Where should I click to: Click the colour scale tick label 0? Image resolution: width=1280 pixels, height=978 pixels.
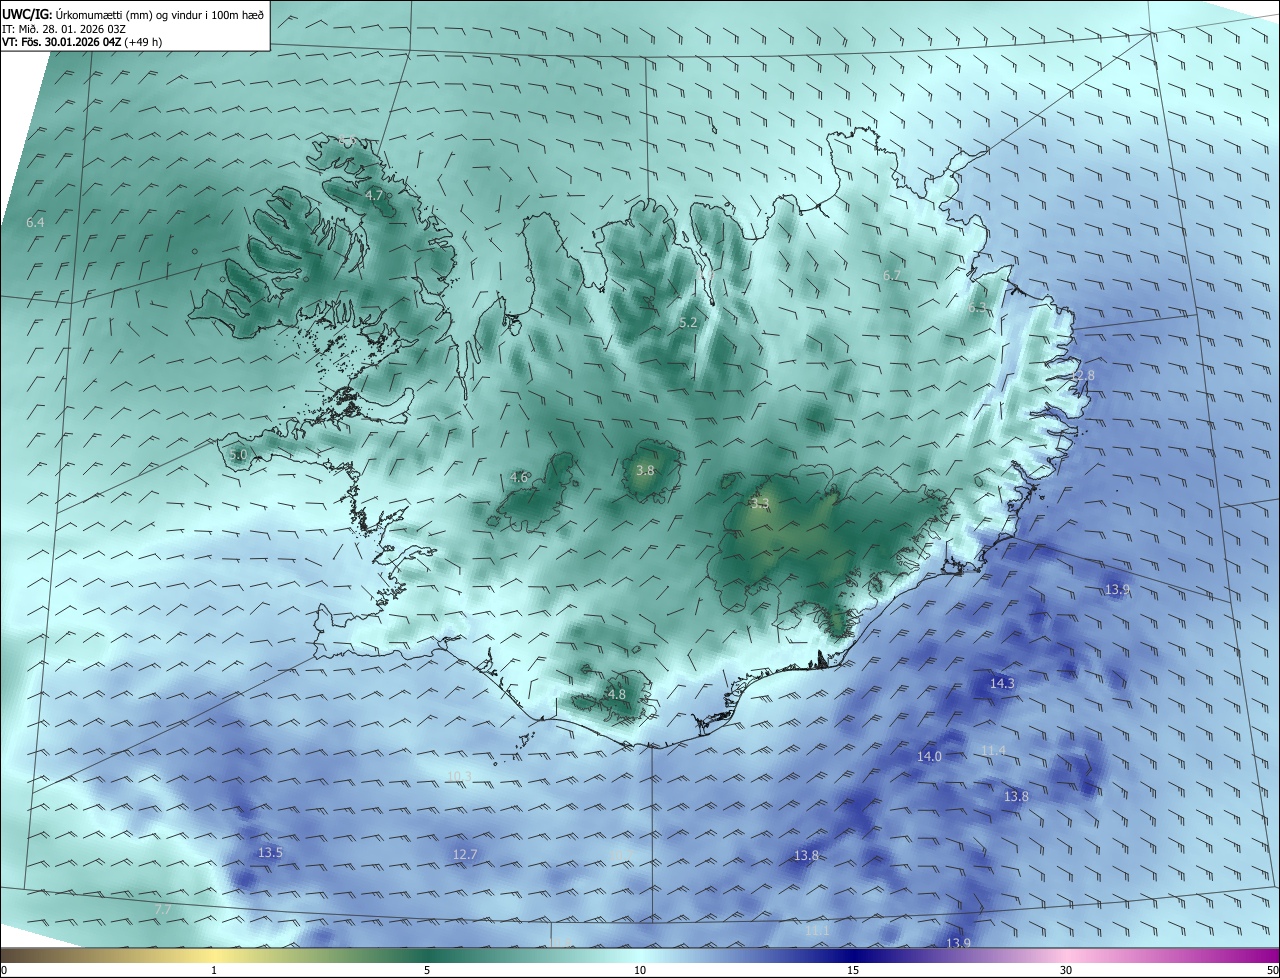pyautogui.click(x=4, y=971)
